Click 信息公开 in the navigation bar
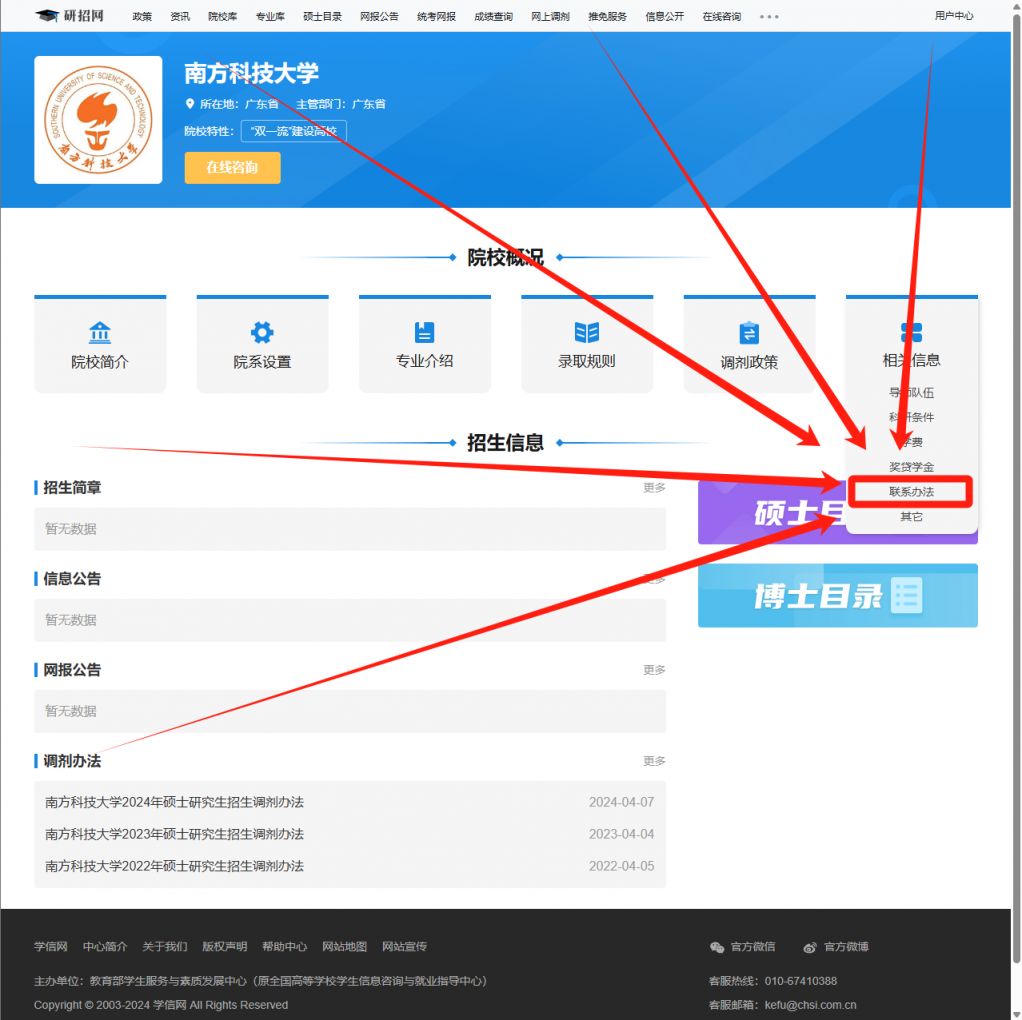The height and width of the screenshot is (1020, 1022). tap(664, 16)
